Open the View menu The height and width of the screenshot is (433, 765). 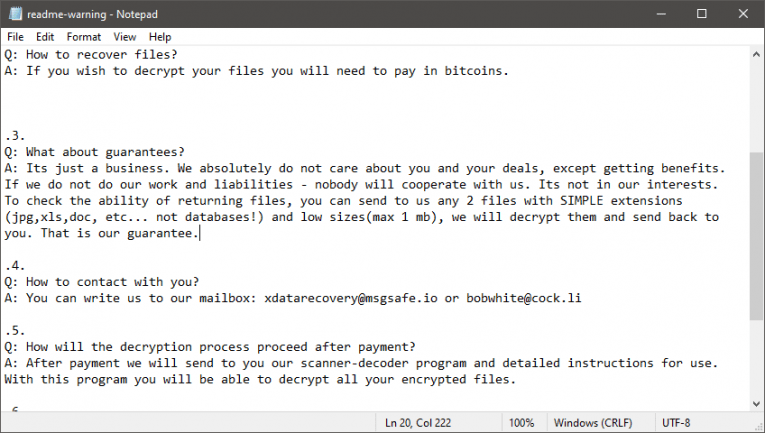125,37
